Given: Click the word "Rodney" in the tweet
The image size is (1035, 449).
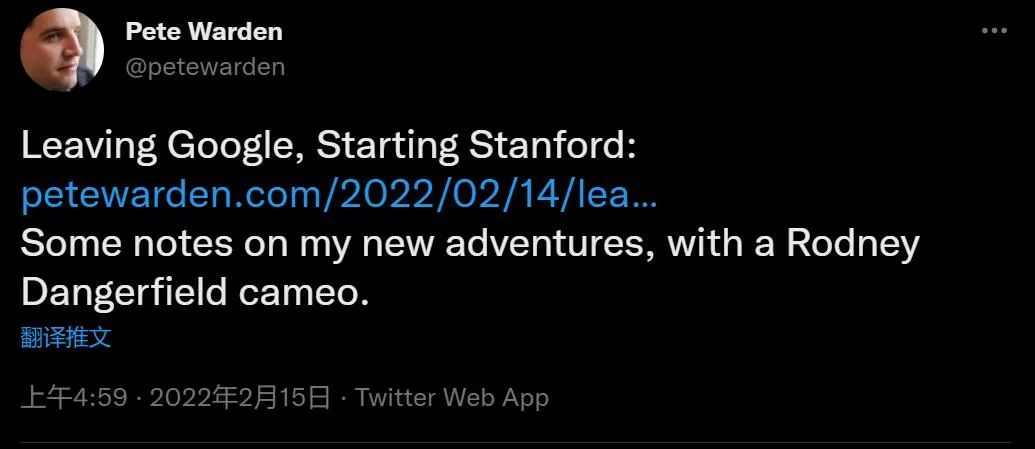Looking at the screenshot, I should click(x=852, y=243).
